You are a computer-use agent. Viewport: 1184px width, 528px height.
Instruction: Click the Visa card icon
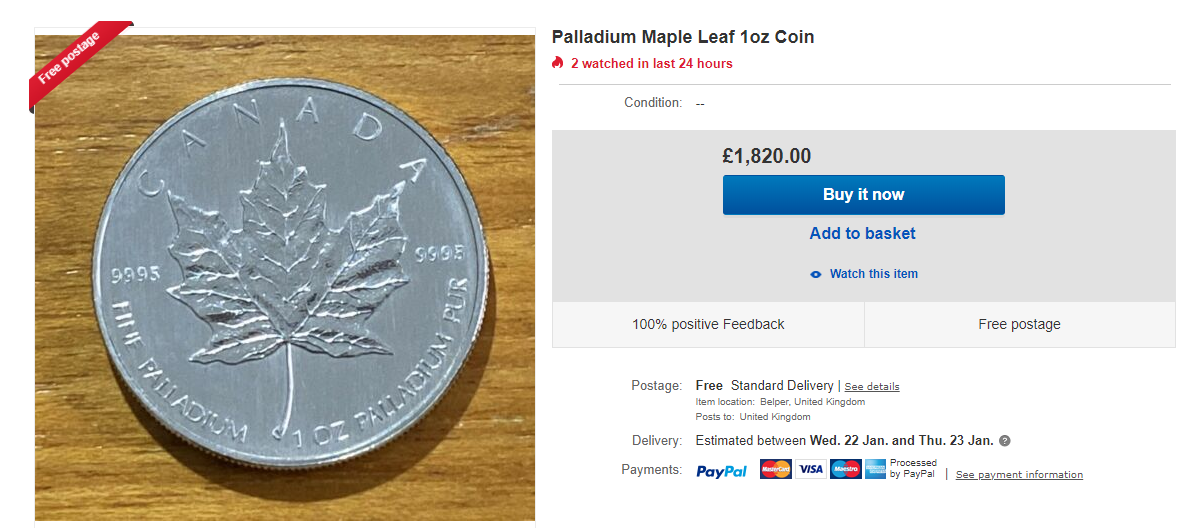tap(811, 469)
